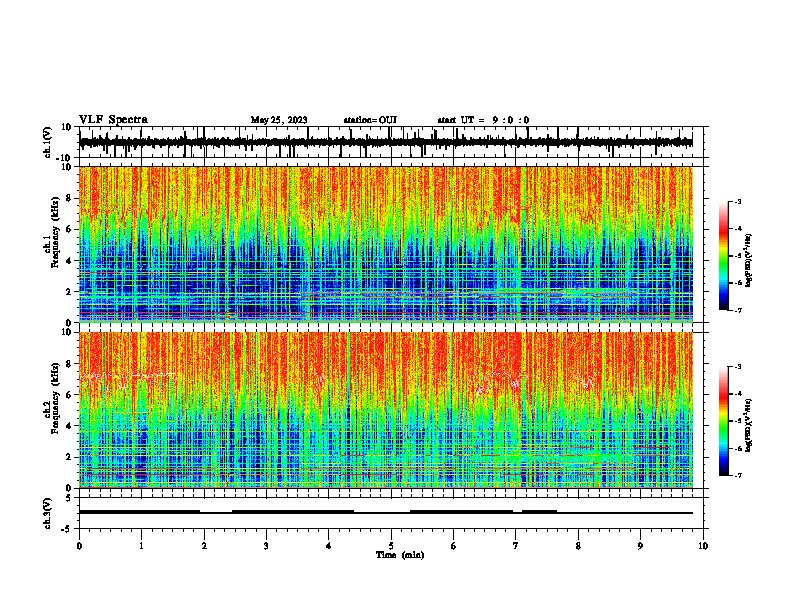Click the 'Time (min)' axis label
The height and width of the screenshot is (612, 792).
coord(400,555)
